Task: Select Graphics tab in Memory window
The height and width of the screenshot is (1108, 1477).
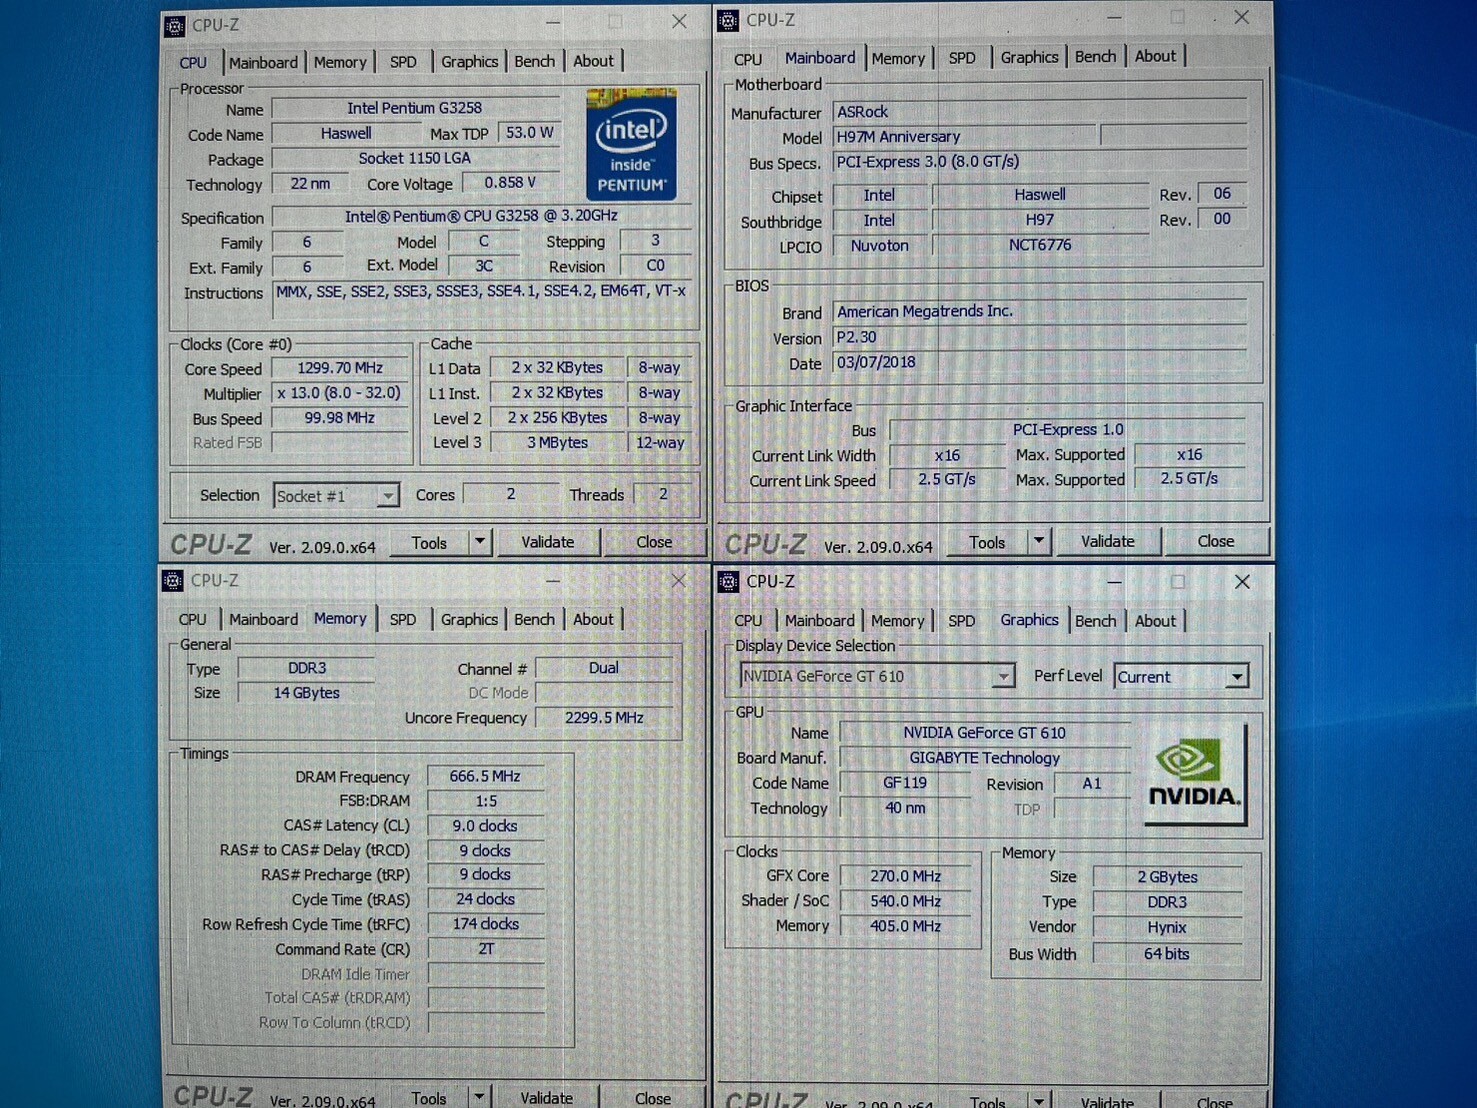Action: point(469,620)
